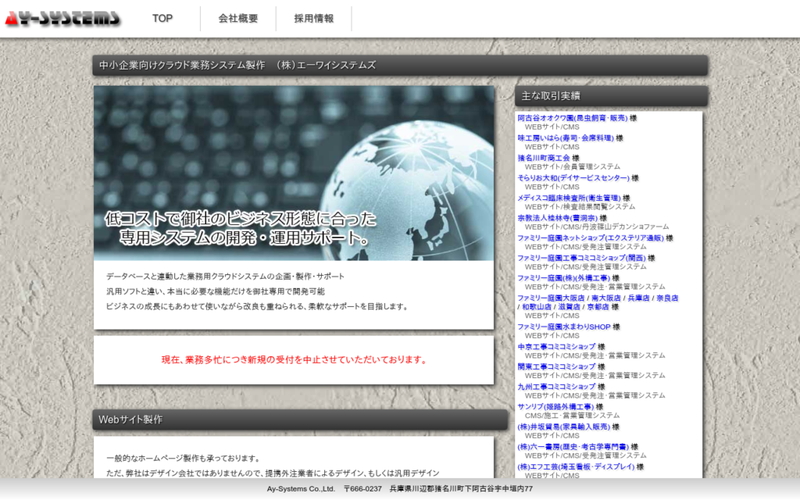Viewport: 800px width, 500px height.
Task: Open the 猪名川町商工会 link
Action: [x=544, y=158]
